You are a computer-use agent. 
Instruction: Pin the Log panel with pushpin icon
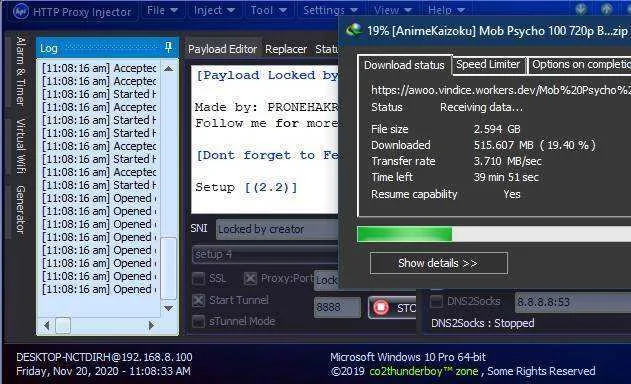(x=169, y=47)
